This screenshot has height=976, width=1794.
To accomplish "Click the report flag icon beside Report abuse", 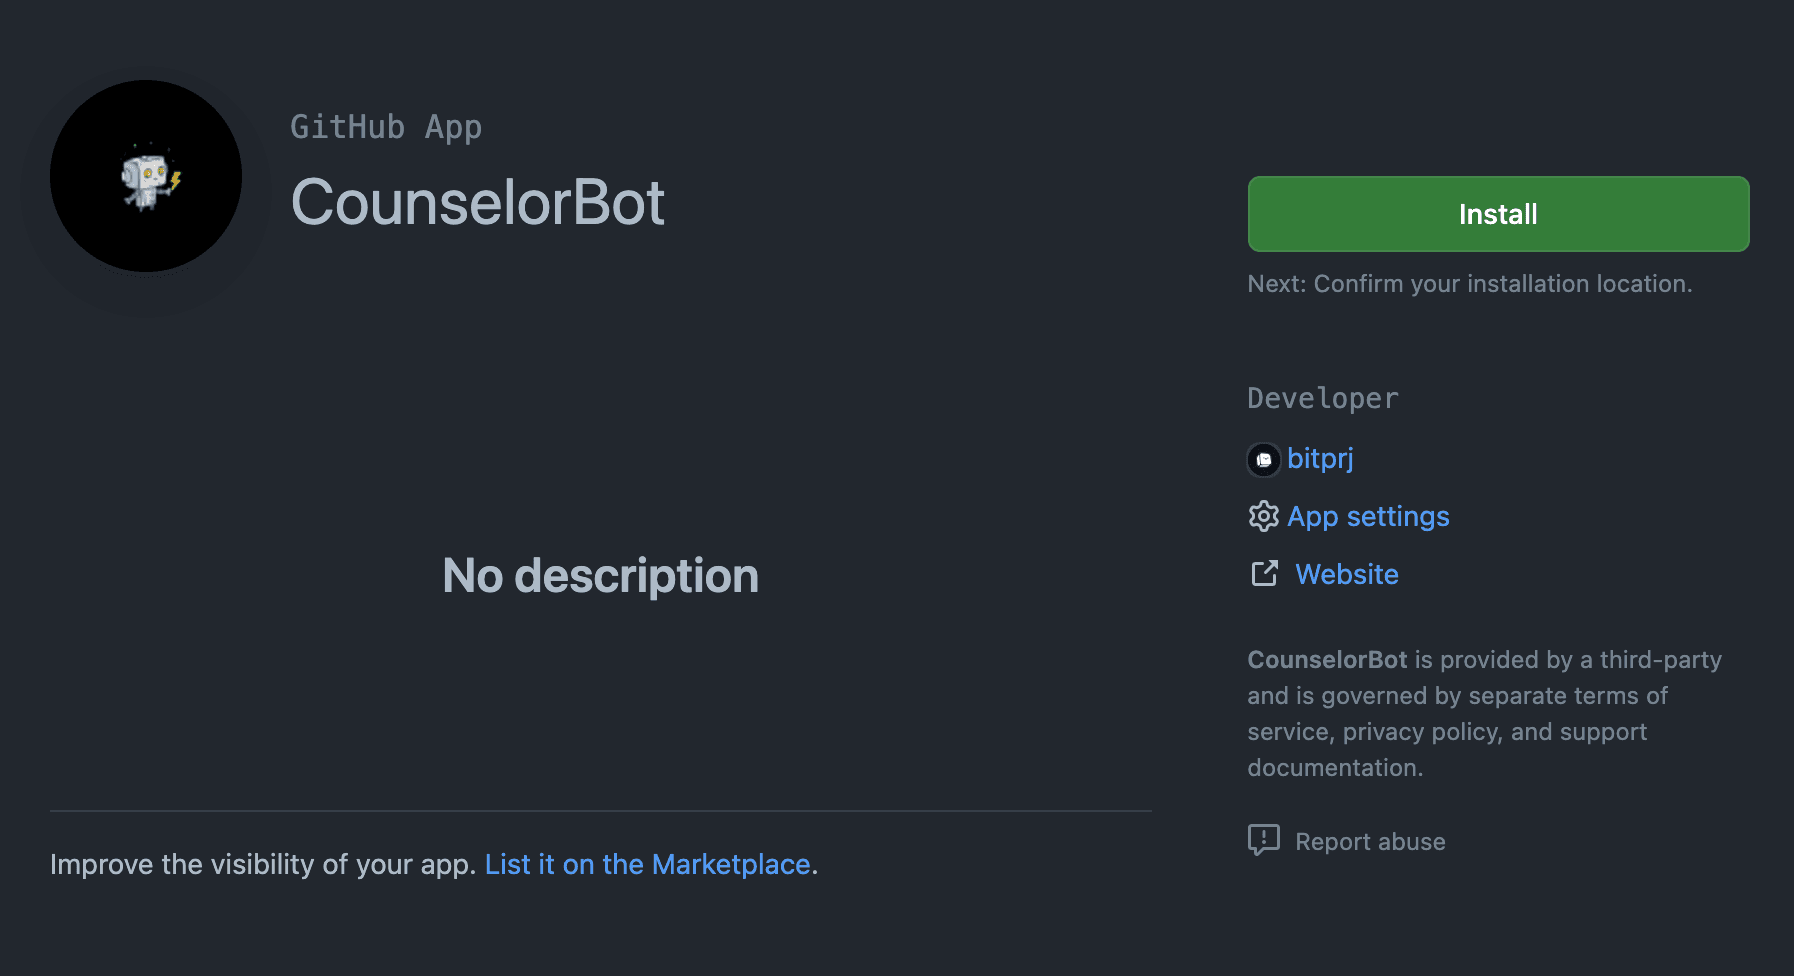I will coord(1264,840).
